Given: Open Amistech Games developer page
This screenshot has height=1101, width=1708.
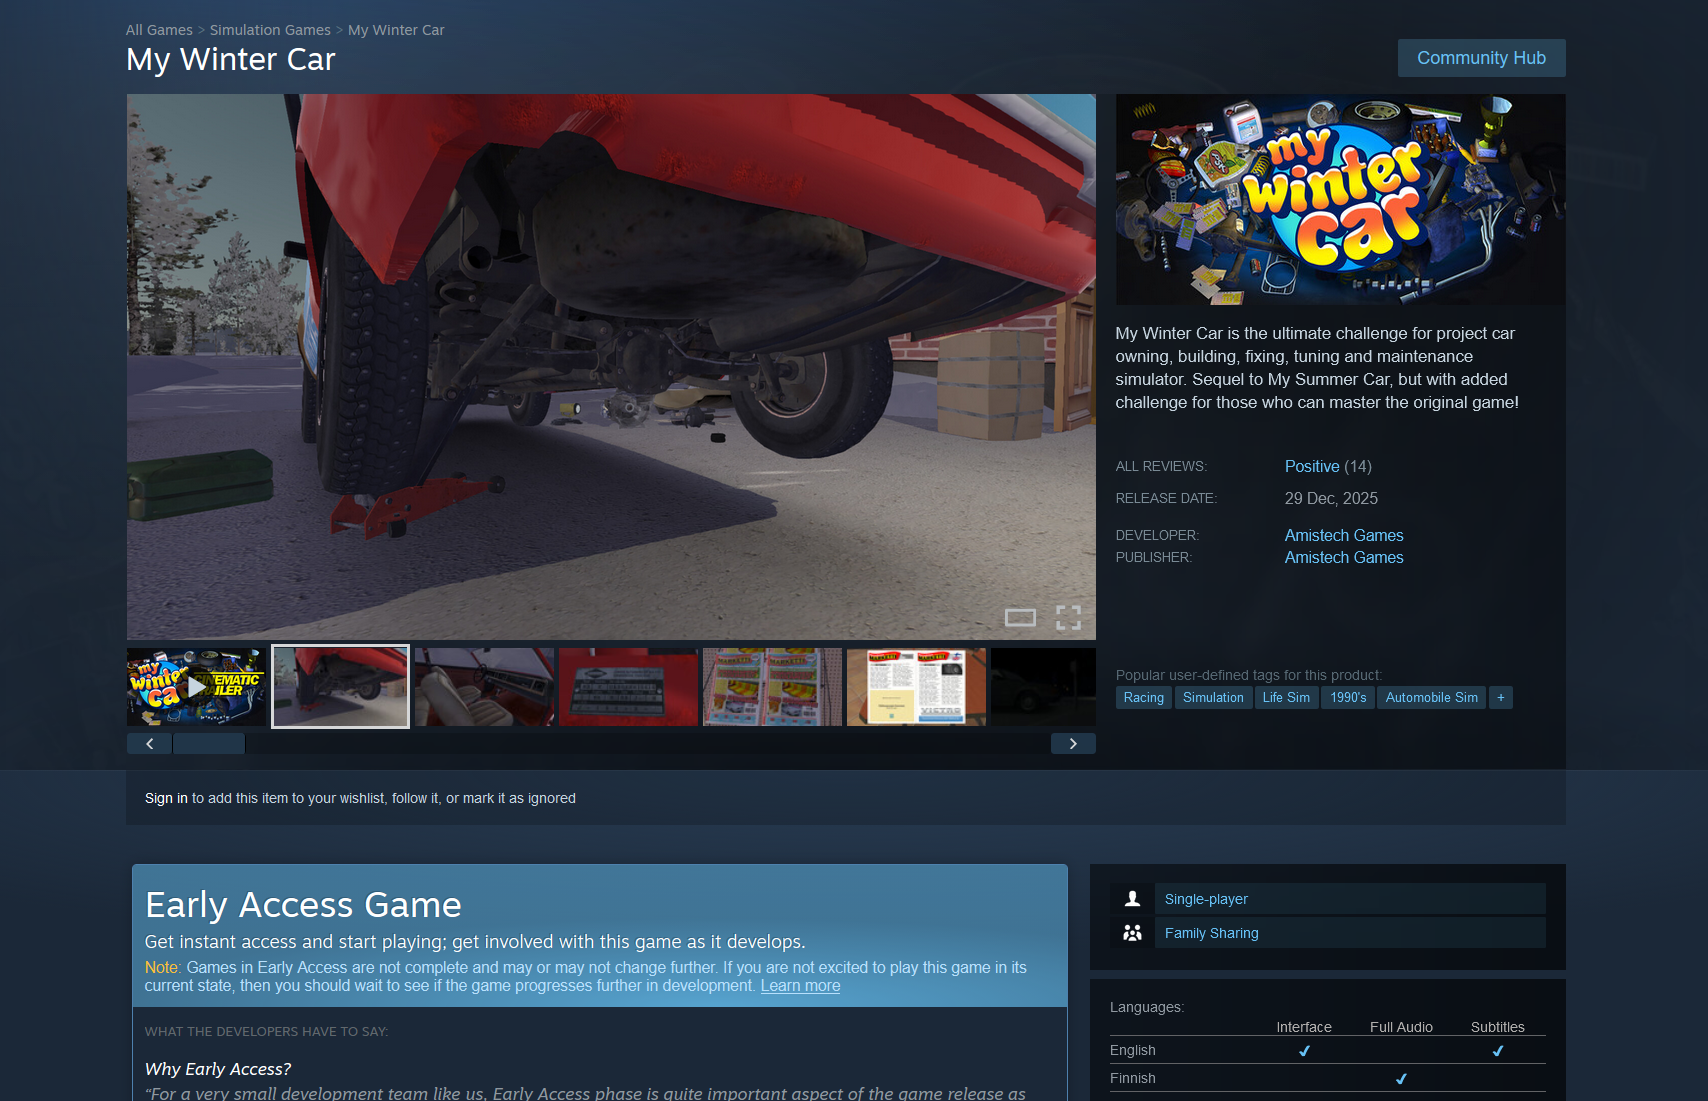Looking at the screenshot, I should (1344, 535).
